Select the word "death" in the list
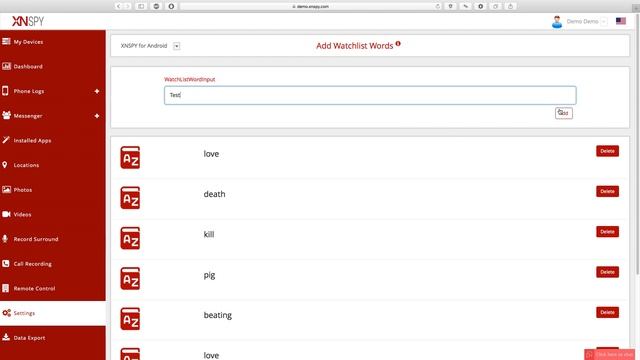The image size is (640, 360). pyautogui.click(x=214, y=194)
